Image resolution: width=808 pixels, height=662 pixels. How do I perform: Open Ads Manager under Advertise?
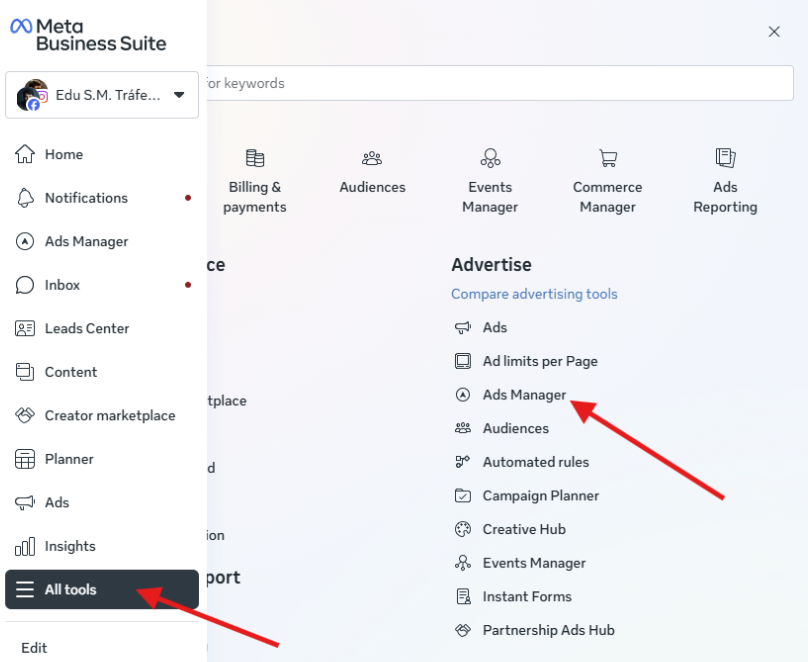(x=524, y=395)
